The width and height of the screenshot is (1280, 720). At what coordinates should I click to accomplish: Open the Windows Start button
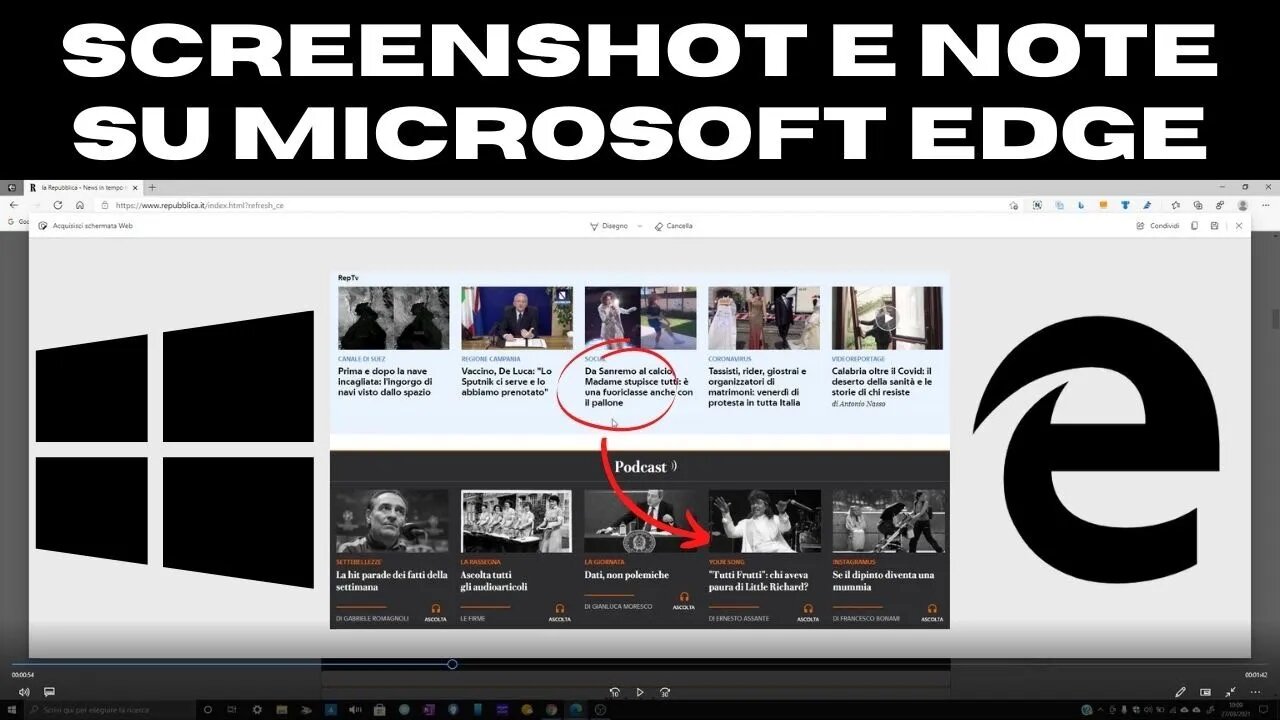(13, 710)
